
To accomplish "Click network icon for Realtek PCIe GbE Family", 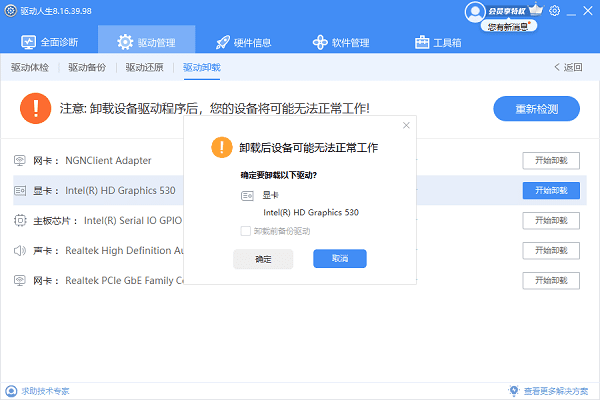I will coord(20,280).
